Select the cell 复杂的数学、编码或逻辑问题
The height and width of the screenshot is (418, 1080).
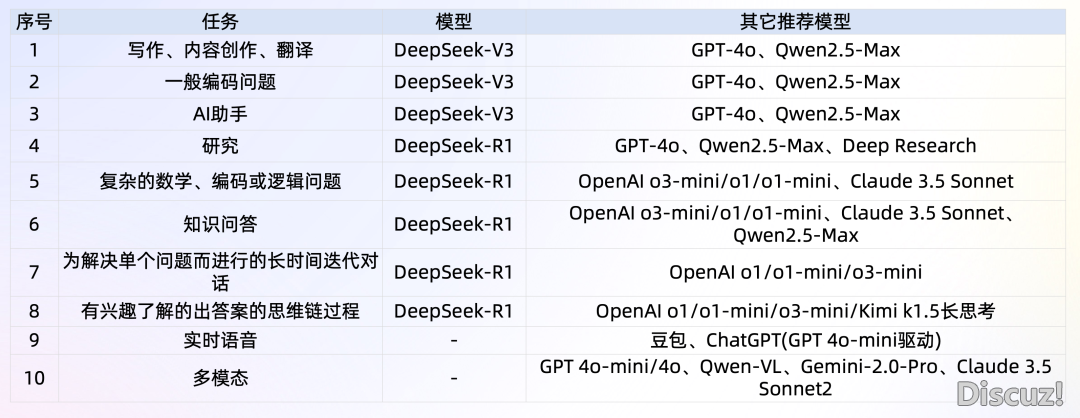(x=220, y=181)
